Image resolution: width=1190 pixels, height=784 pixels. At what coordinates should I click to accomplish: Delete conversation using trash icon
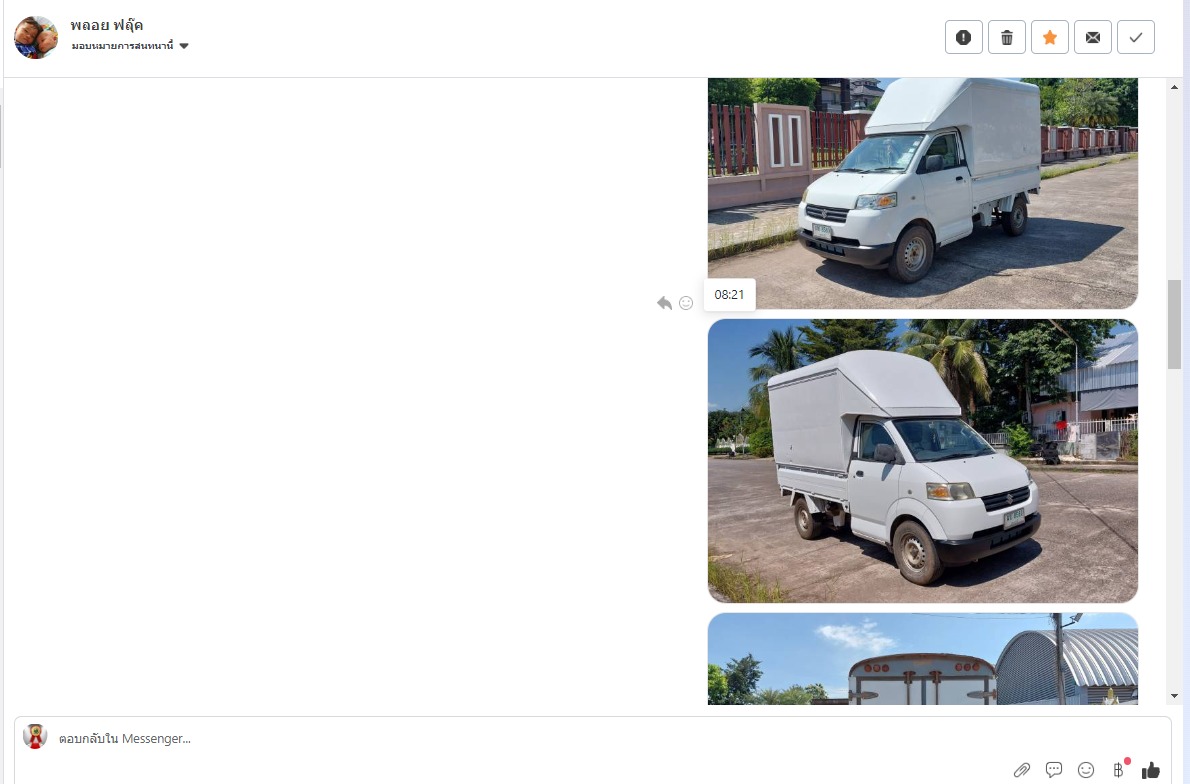click(x=1006, y=37)
